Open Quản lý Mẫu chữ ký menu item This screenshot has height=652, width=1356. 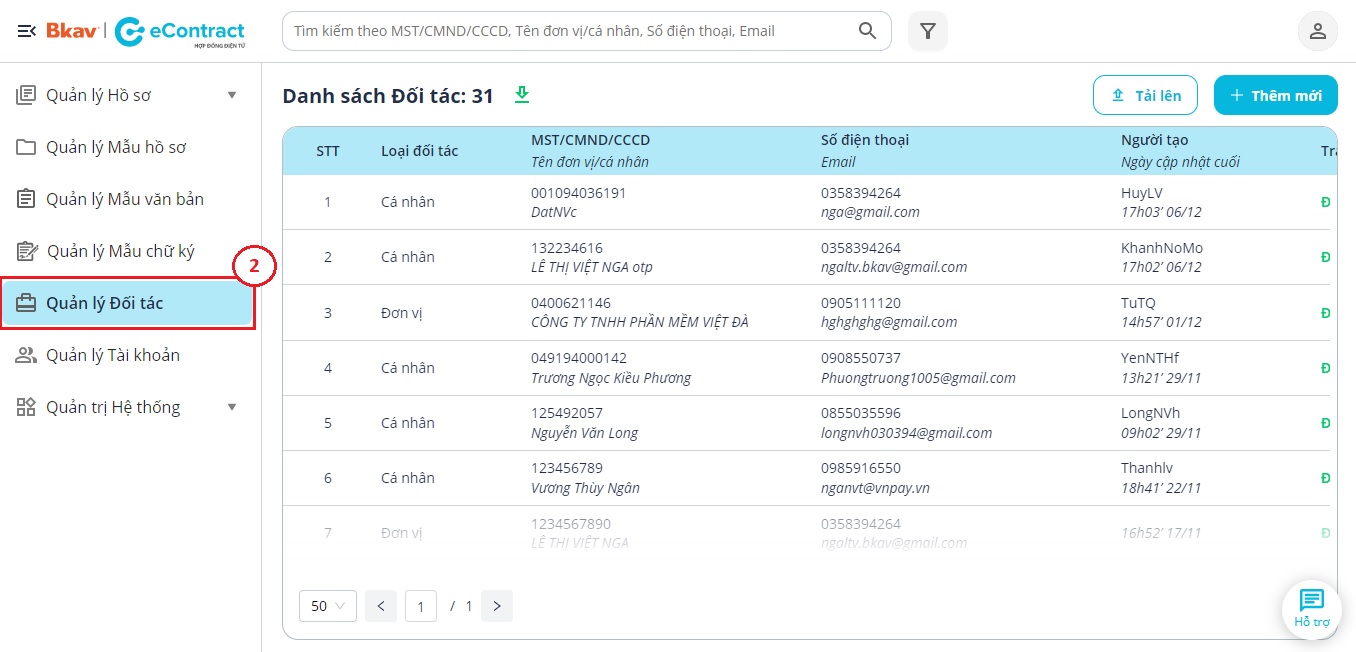(120, 251)
